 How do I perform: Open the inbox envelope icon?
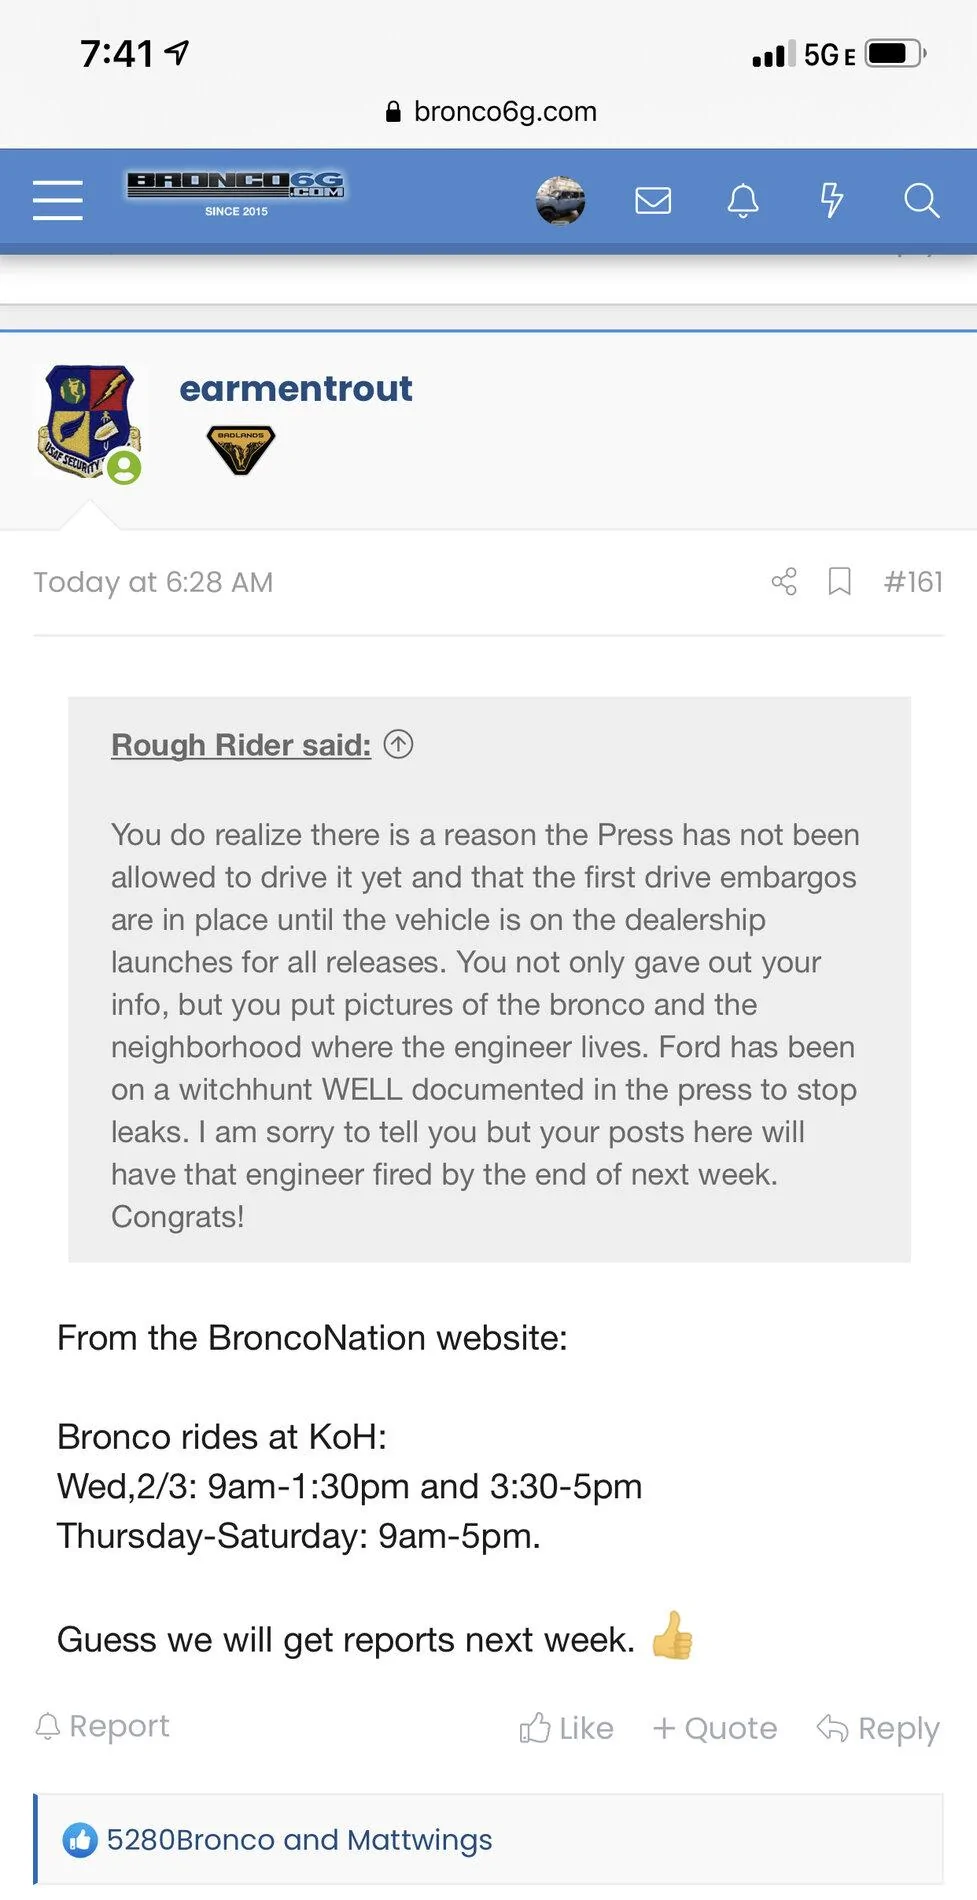coord(653,201)
